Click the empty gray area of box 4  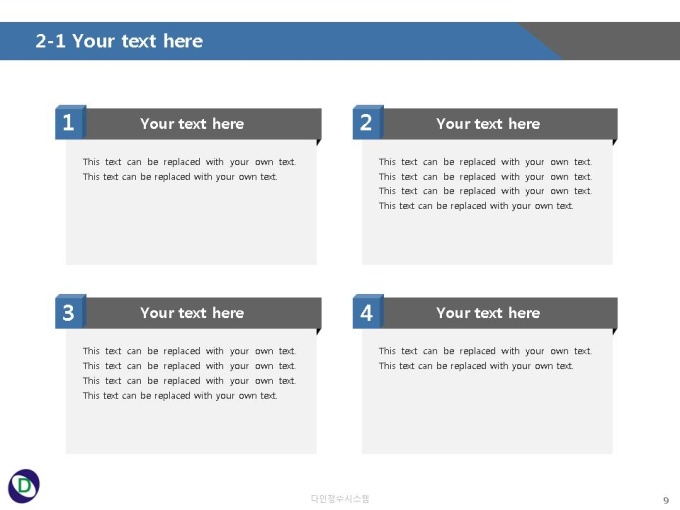tap(487, 412)
